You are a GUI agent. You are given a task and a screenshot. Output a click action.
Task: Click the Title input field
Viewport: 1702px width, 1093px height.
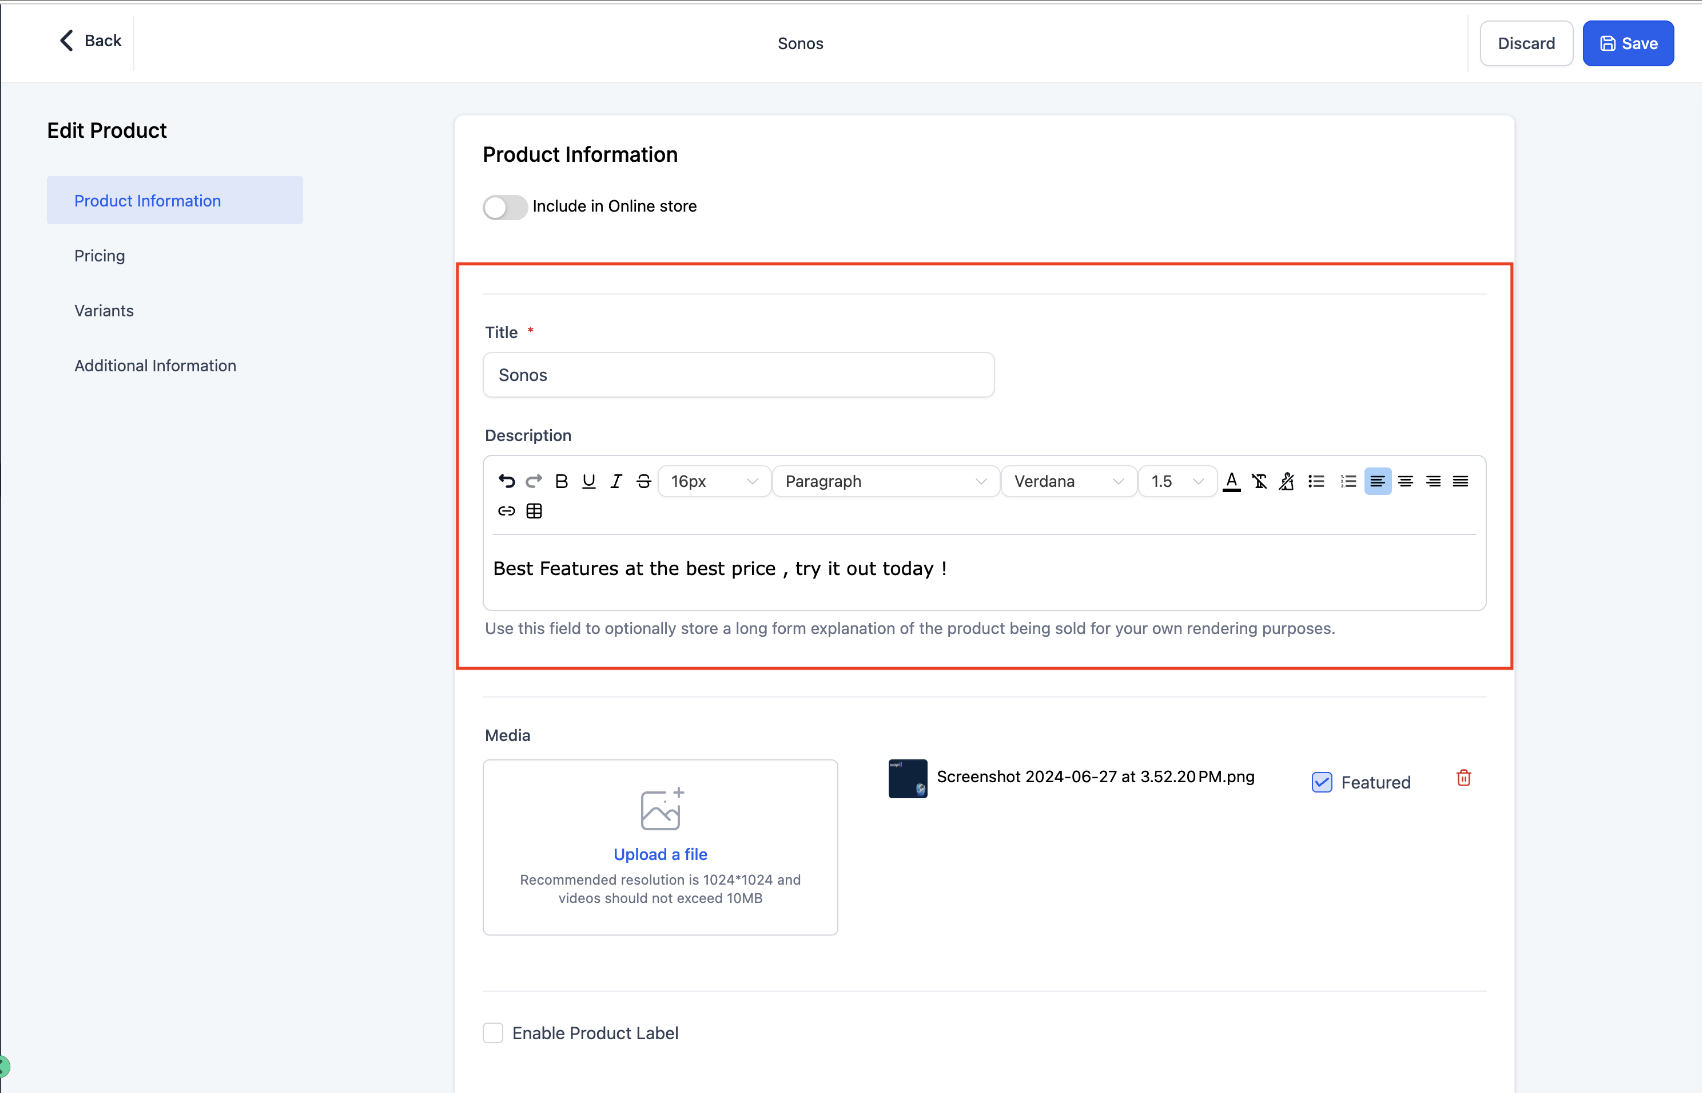tap(739, 375)
